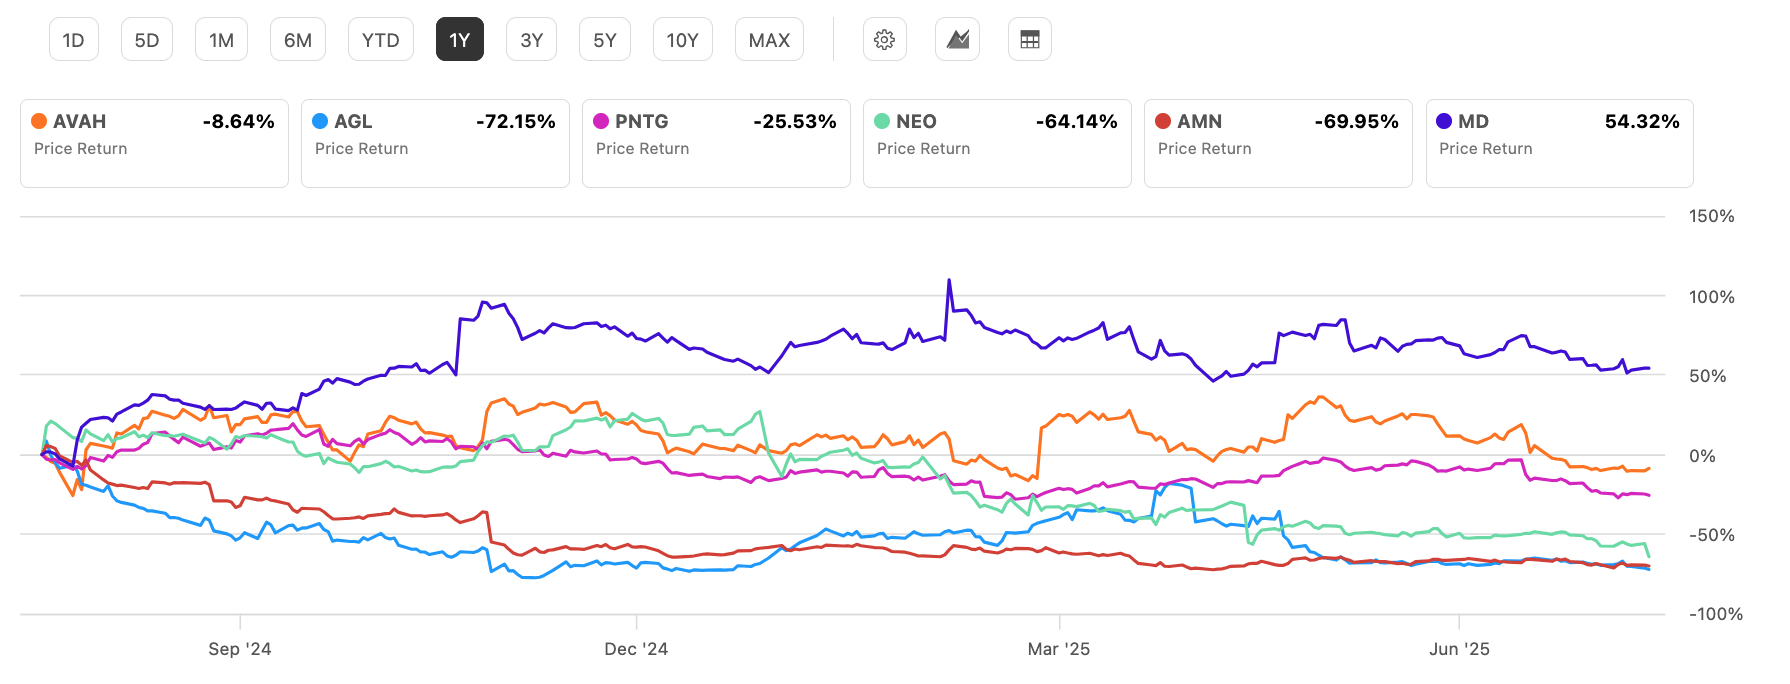Switch to the 5D tab
1790x684 pixels.
[x=147, y=39]
